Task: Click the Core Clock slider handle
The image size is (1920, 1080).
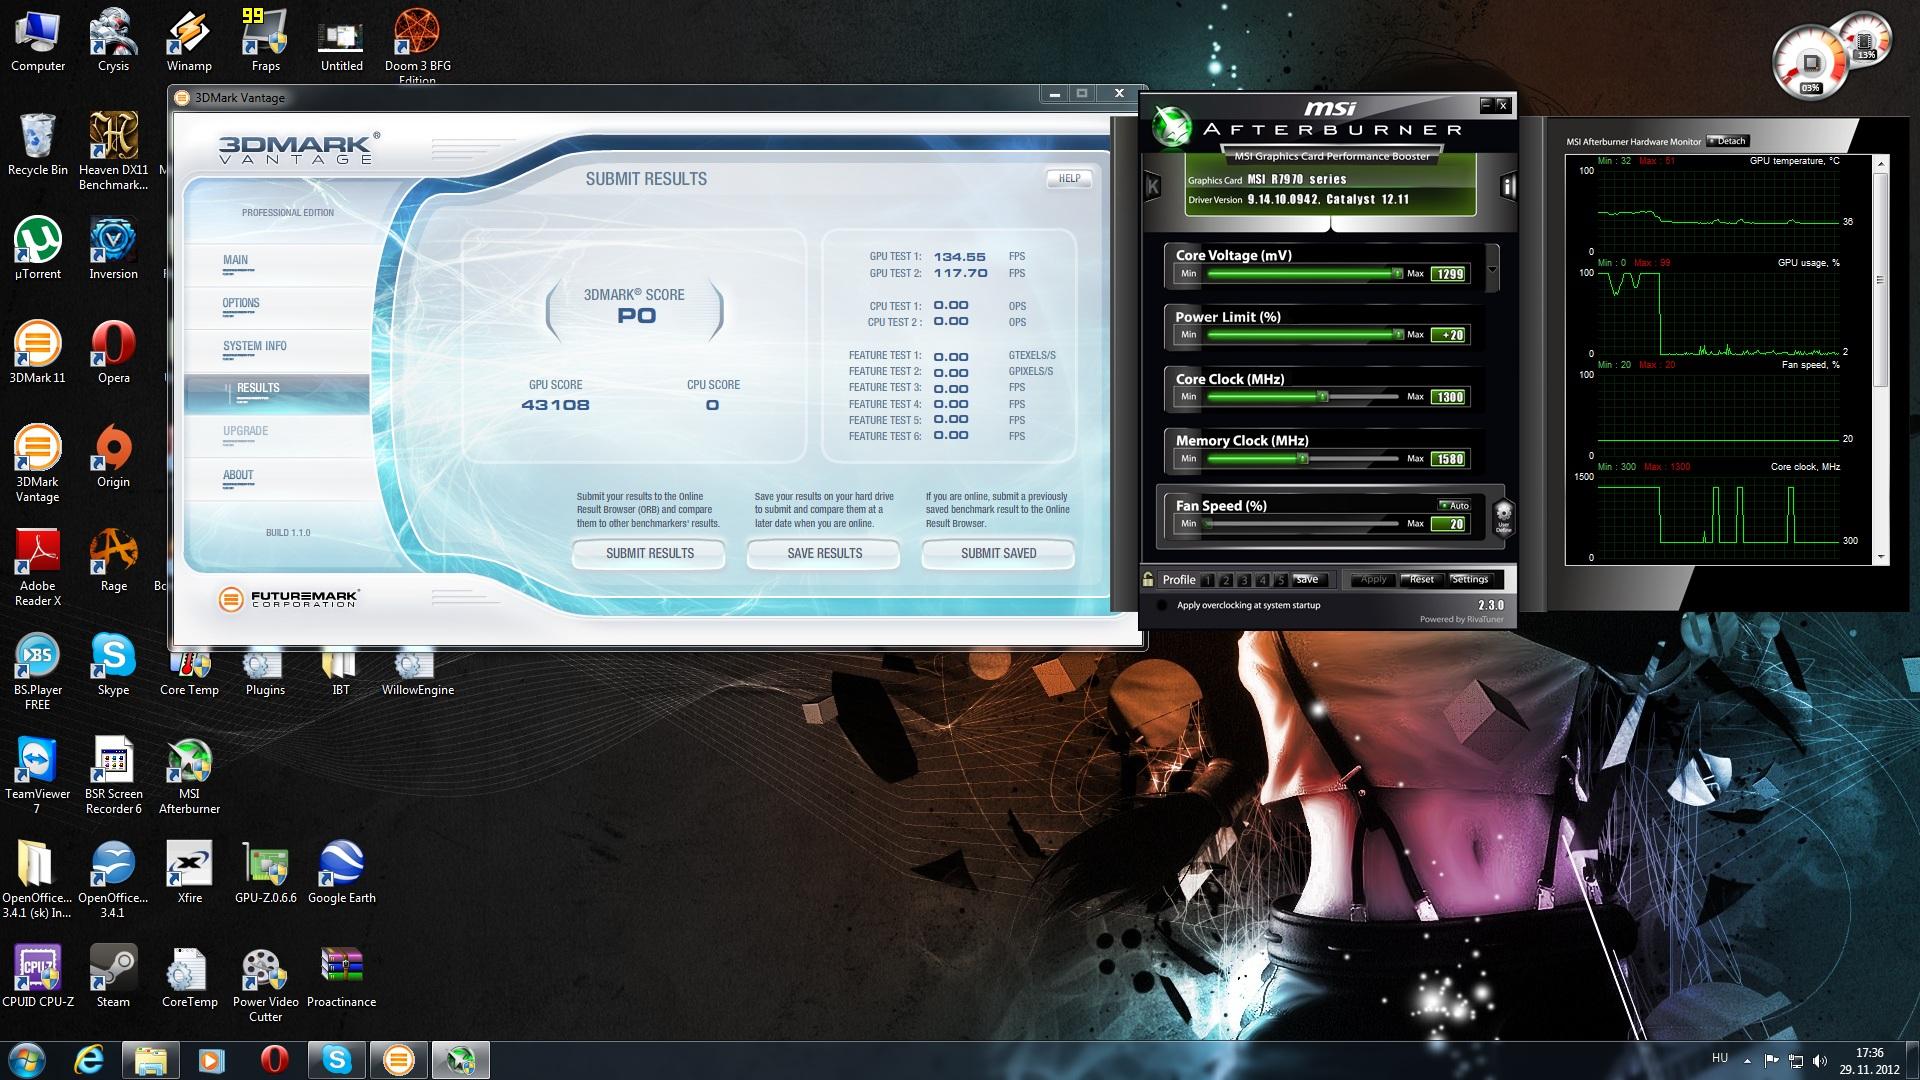Action: click(1323, 397)
